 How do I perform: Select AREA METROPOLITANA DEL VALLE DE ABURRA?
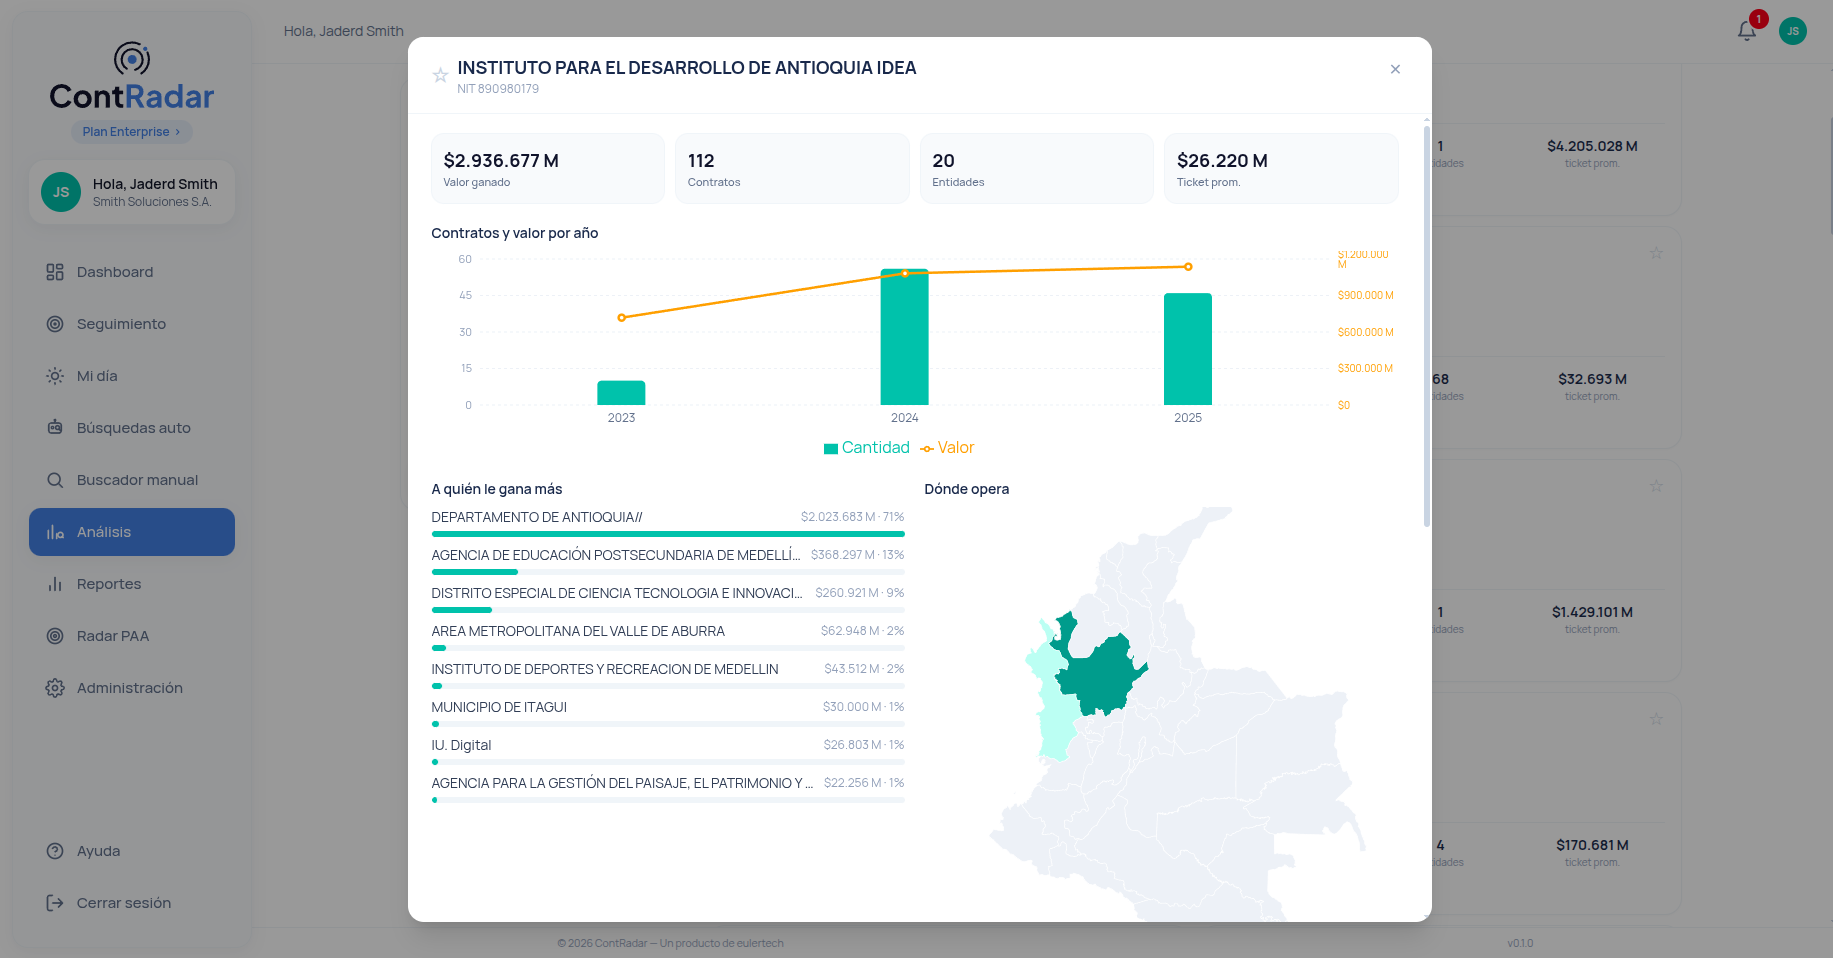(x=668, y=637)
